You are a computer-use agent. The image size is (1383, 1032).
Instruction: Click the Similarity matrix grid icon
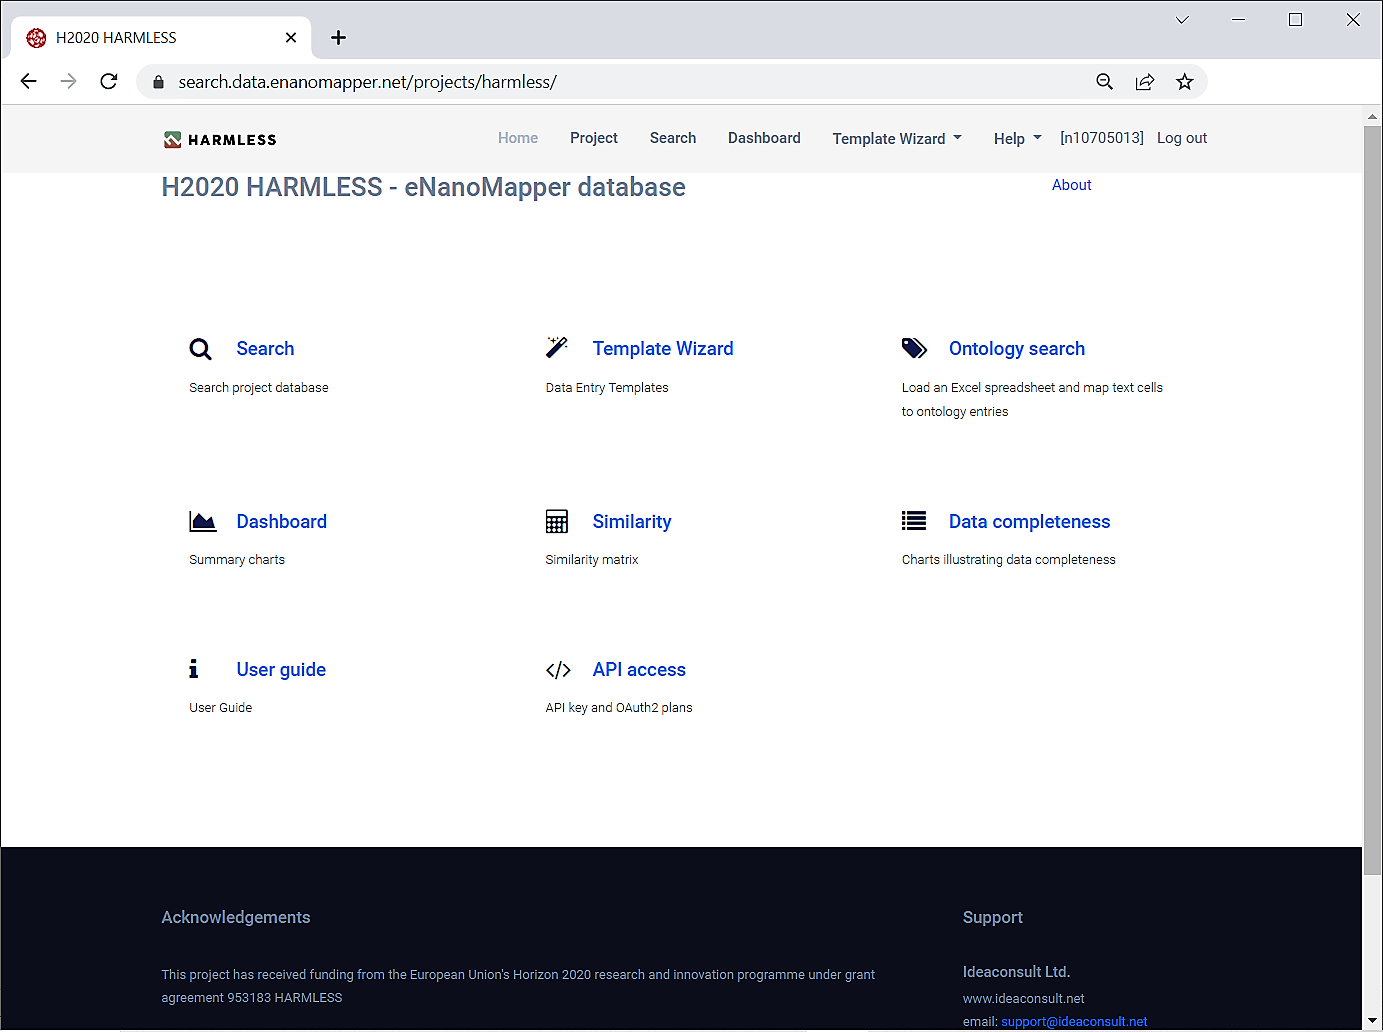[x=557, y=521]
